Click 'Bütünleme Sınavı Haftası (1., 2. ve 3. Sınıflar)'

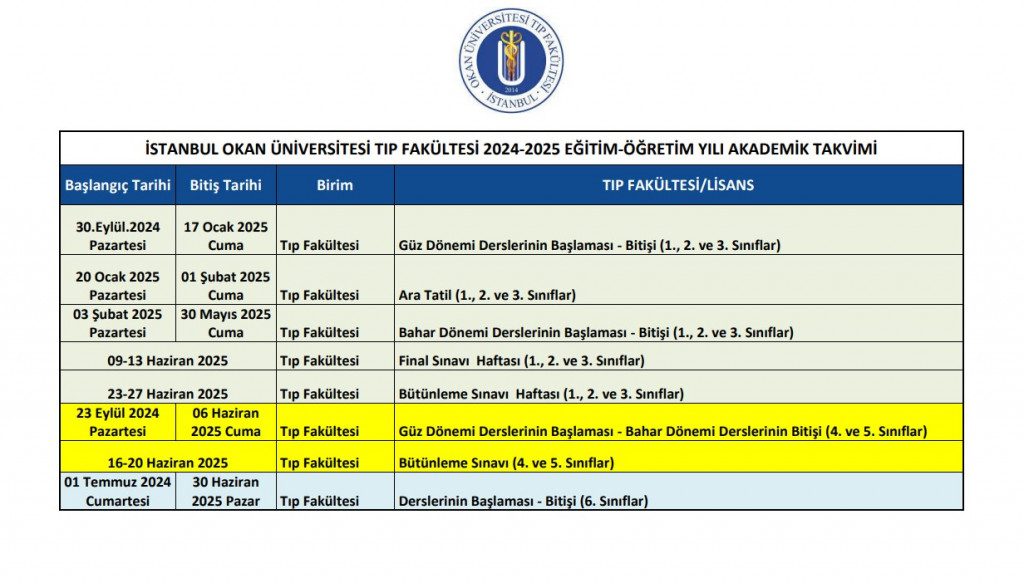[x=541, y=394]
